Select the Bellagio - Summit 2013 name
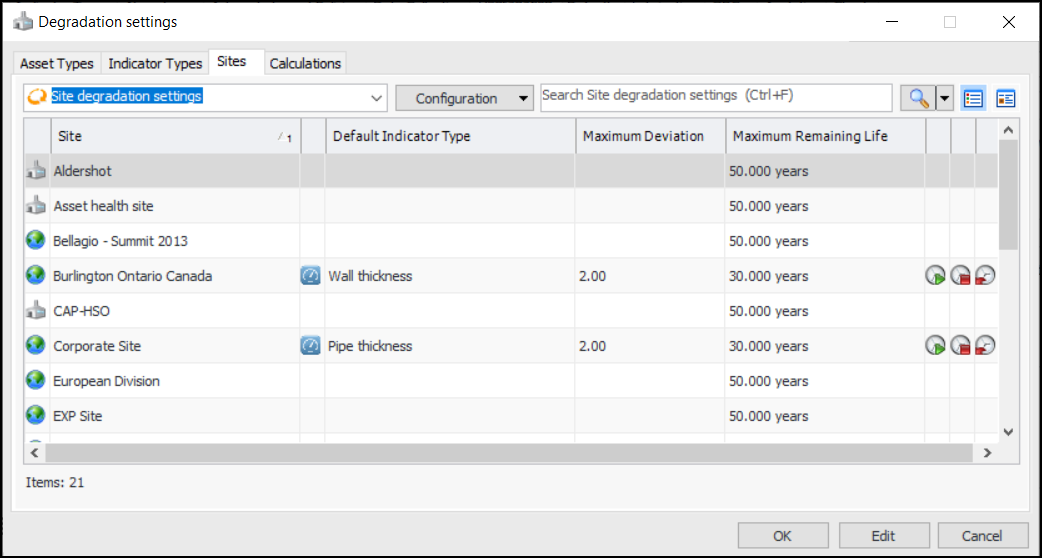Screen dimensions: 1042x558 [120, 241]
